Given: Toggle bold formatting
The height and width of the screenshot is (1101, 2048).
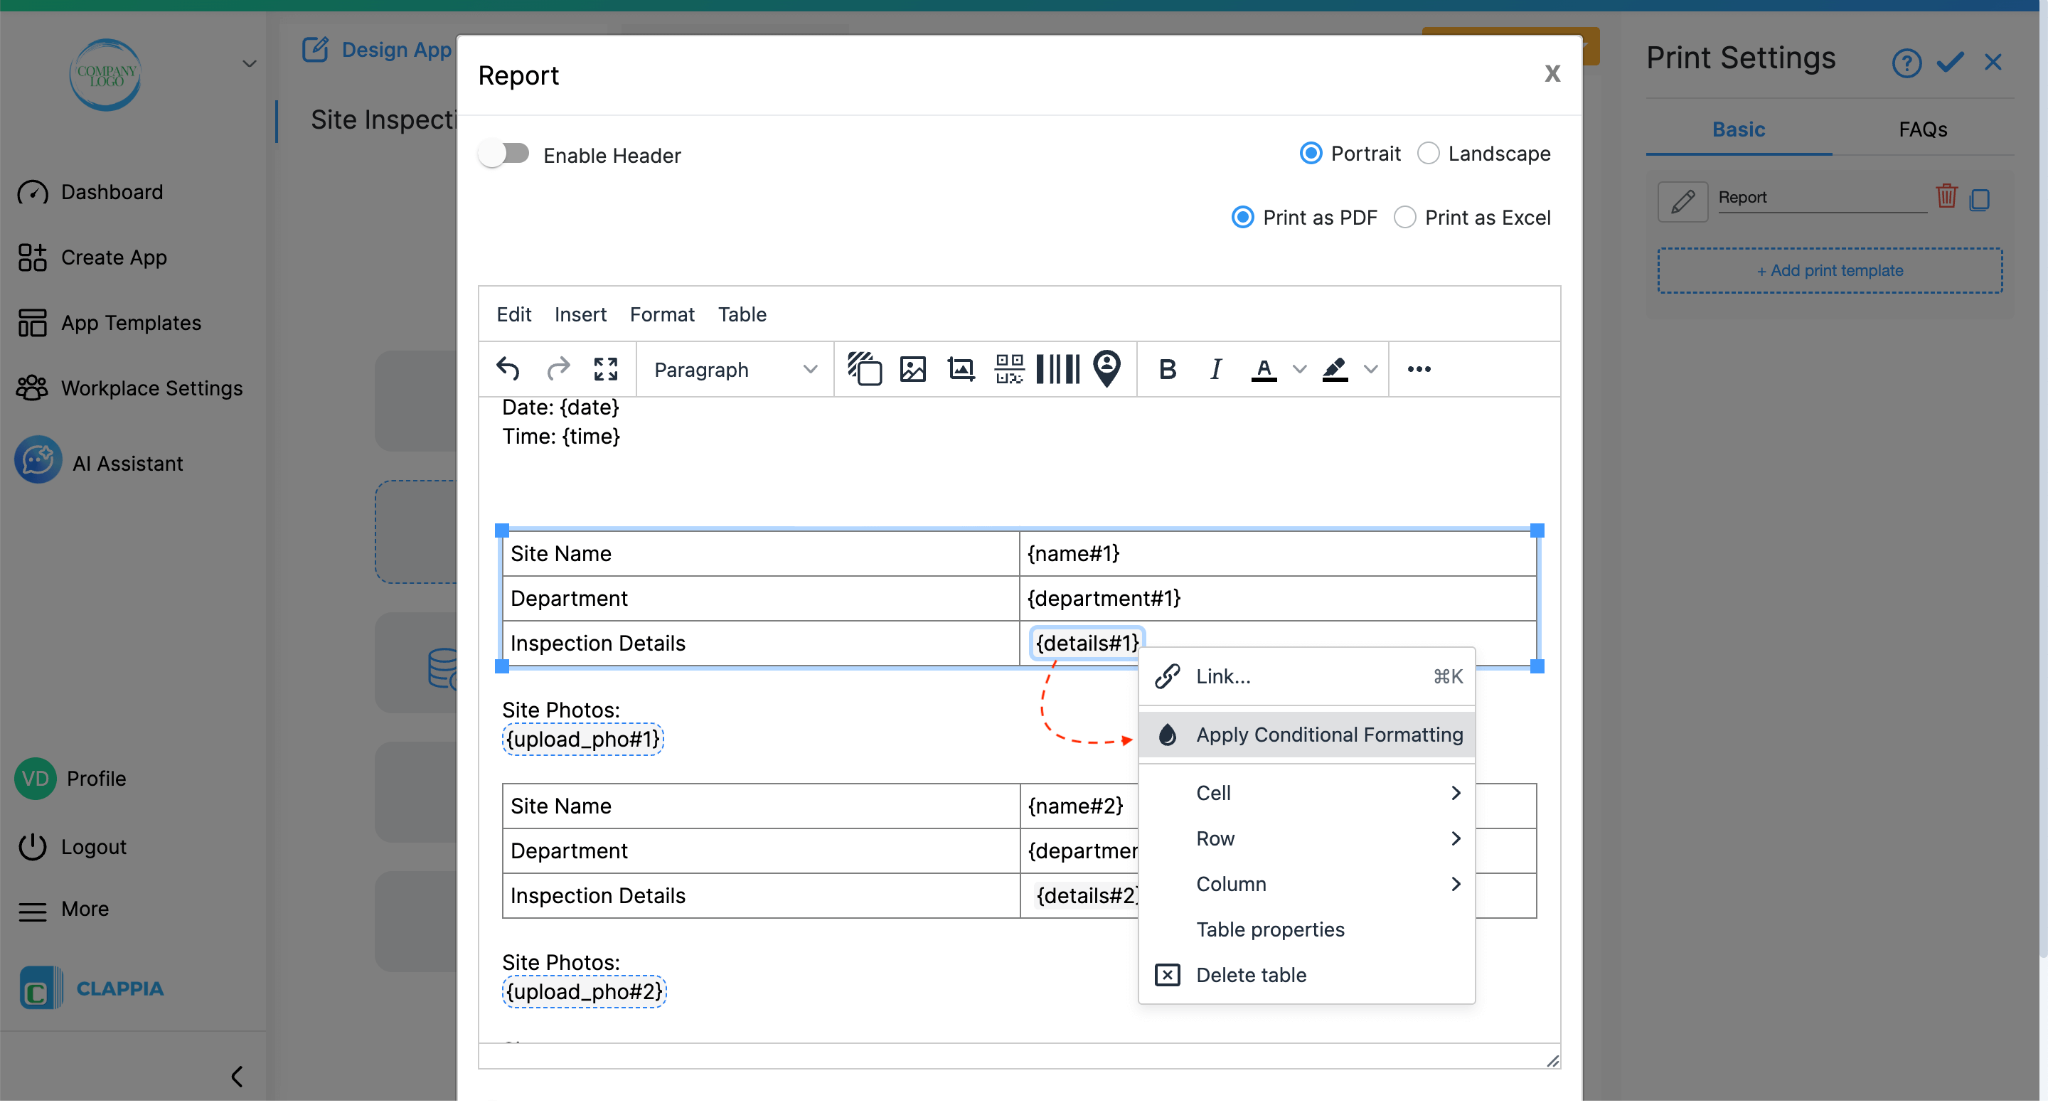Looking at the screenshot, I should (1167, 369).
